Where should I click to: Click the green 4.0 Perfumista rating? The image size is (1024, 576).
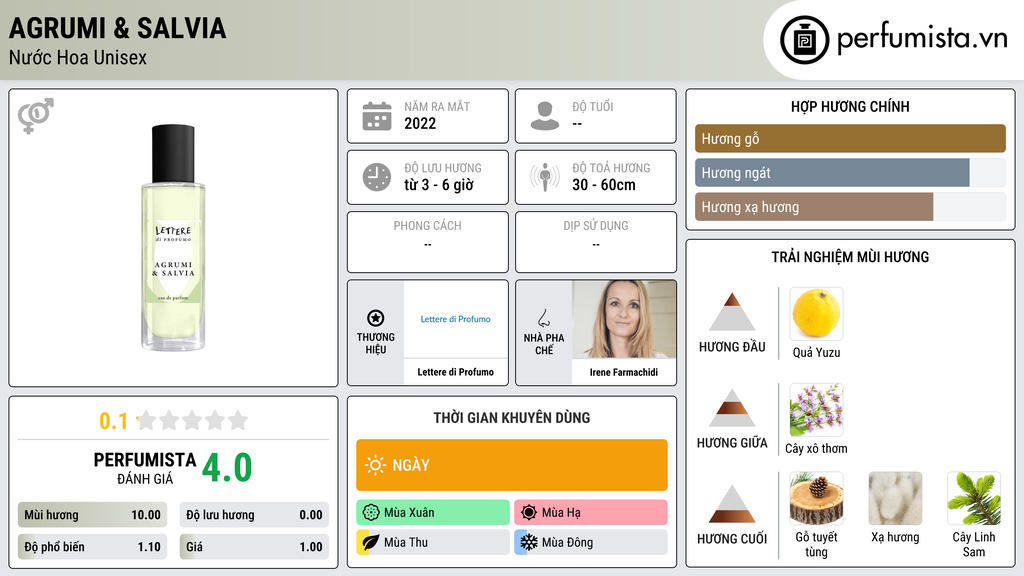[x=227, y=468]
